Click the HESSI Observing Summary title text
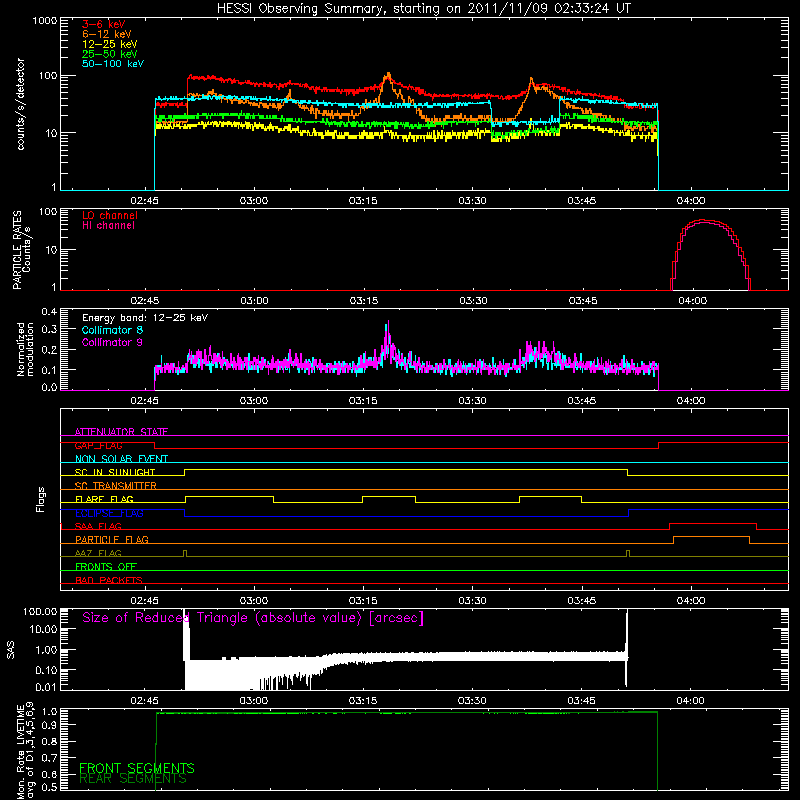Image resolution: width=800 pixels, height=800 pixels. point(423,9)
